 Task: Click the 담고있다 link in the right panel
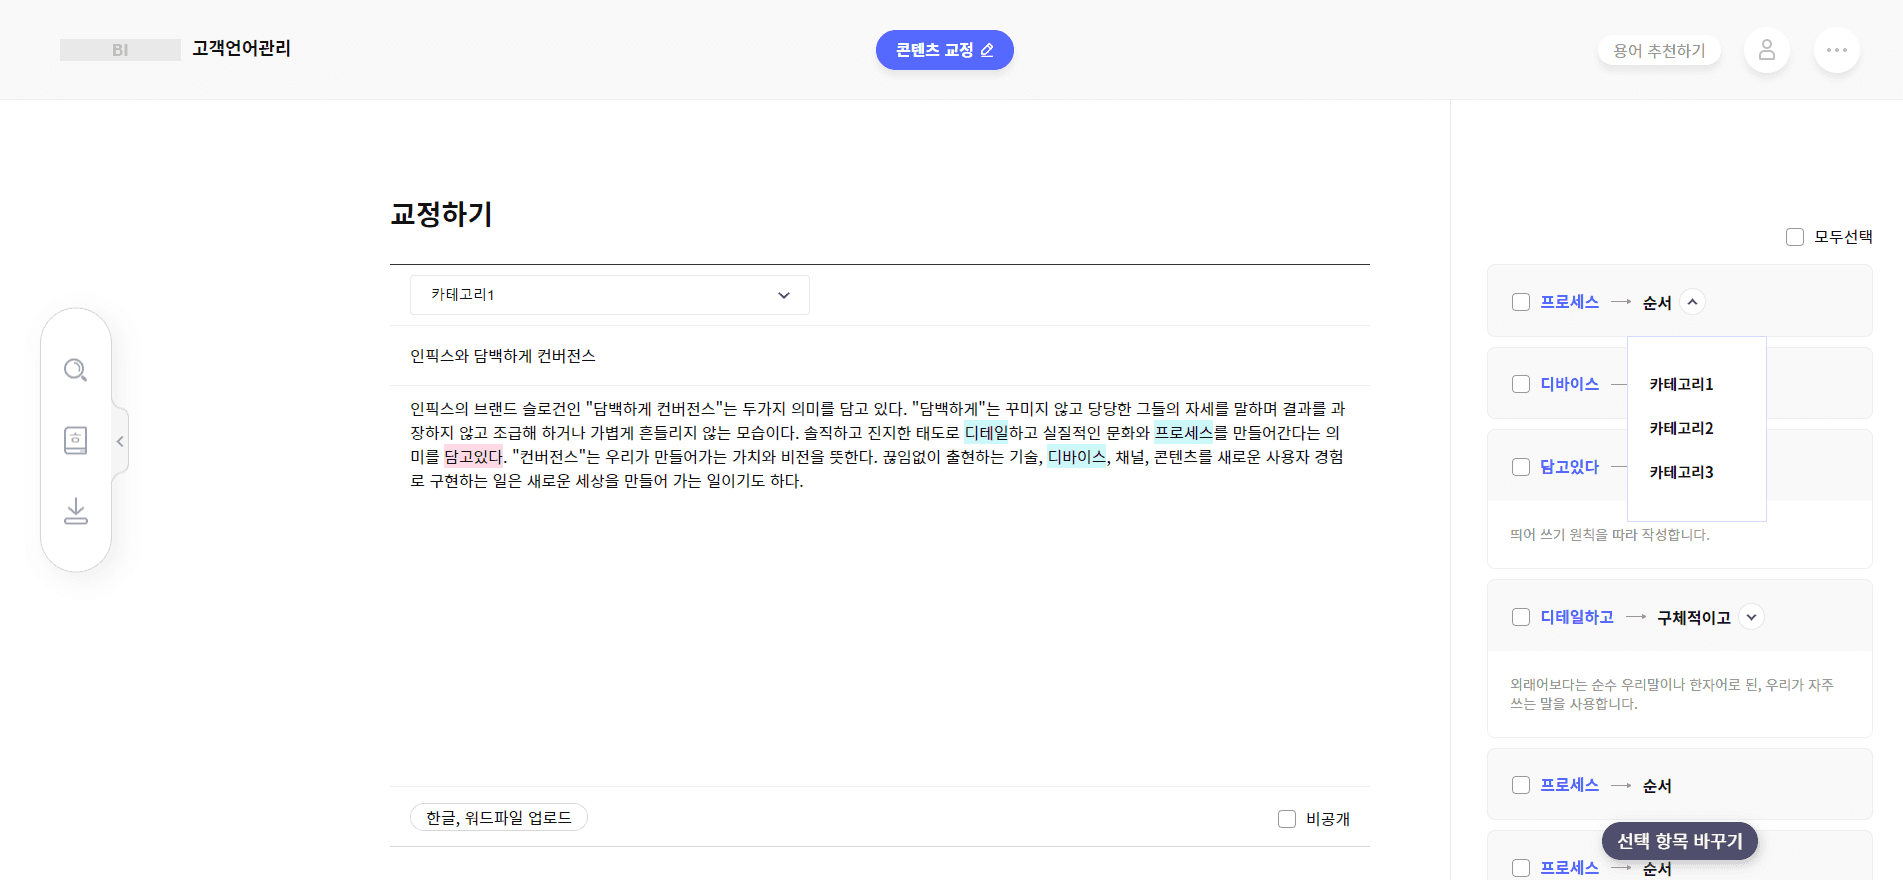pyautogui.click(x=1569, y=467)
